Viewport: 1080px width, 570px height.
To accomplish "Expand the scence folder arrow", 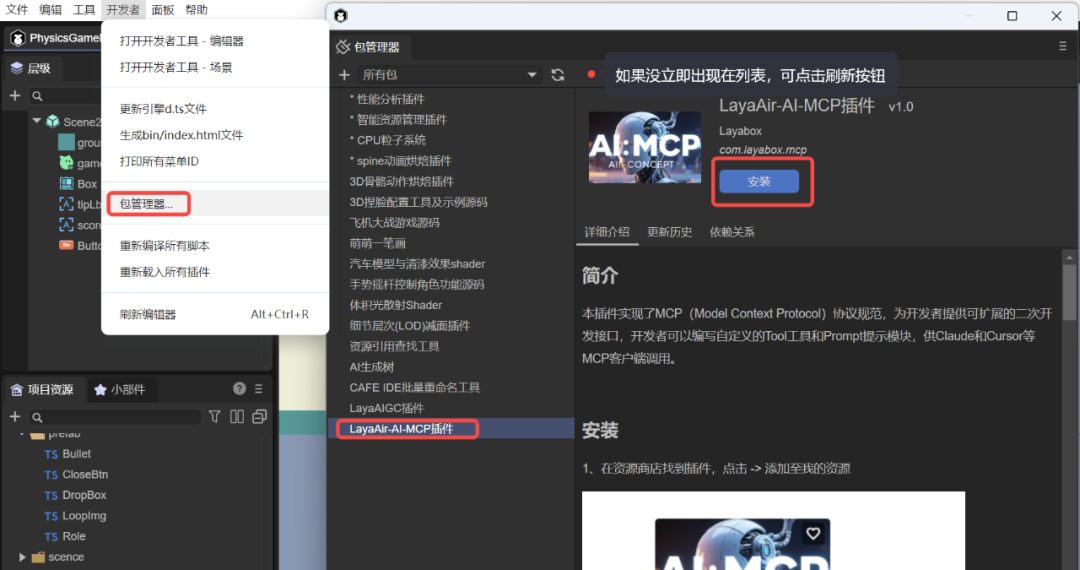I will [22, 557].
